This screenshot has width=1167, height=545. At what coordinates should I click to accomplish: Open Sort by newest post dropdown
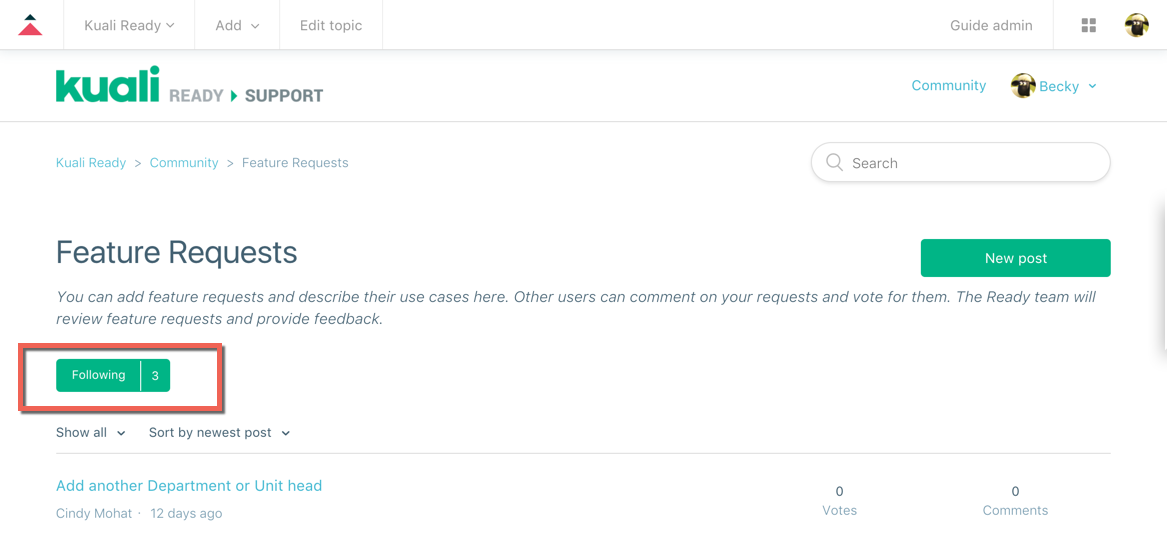click(x=219, y=433)
